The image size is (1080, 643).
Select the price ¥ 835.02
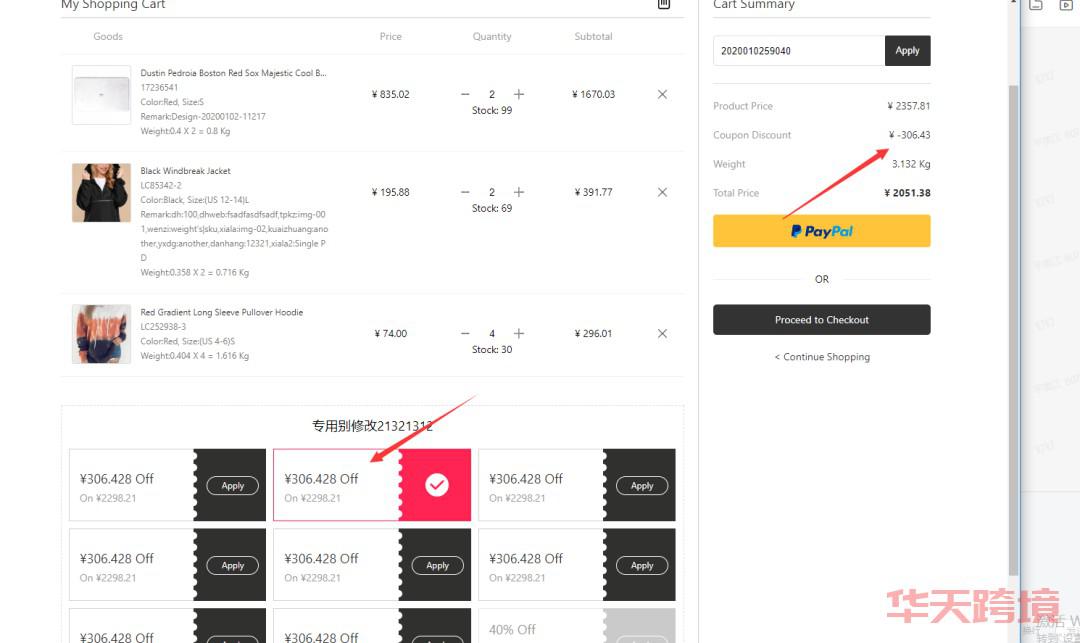(391, 94)
